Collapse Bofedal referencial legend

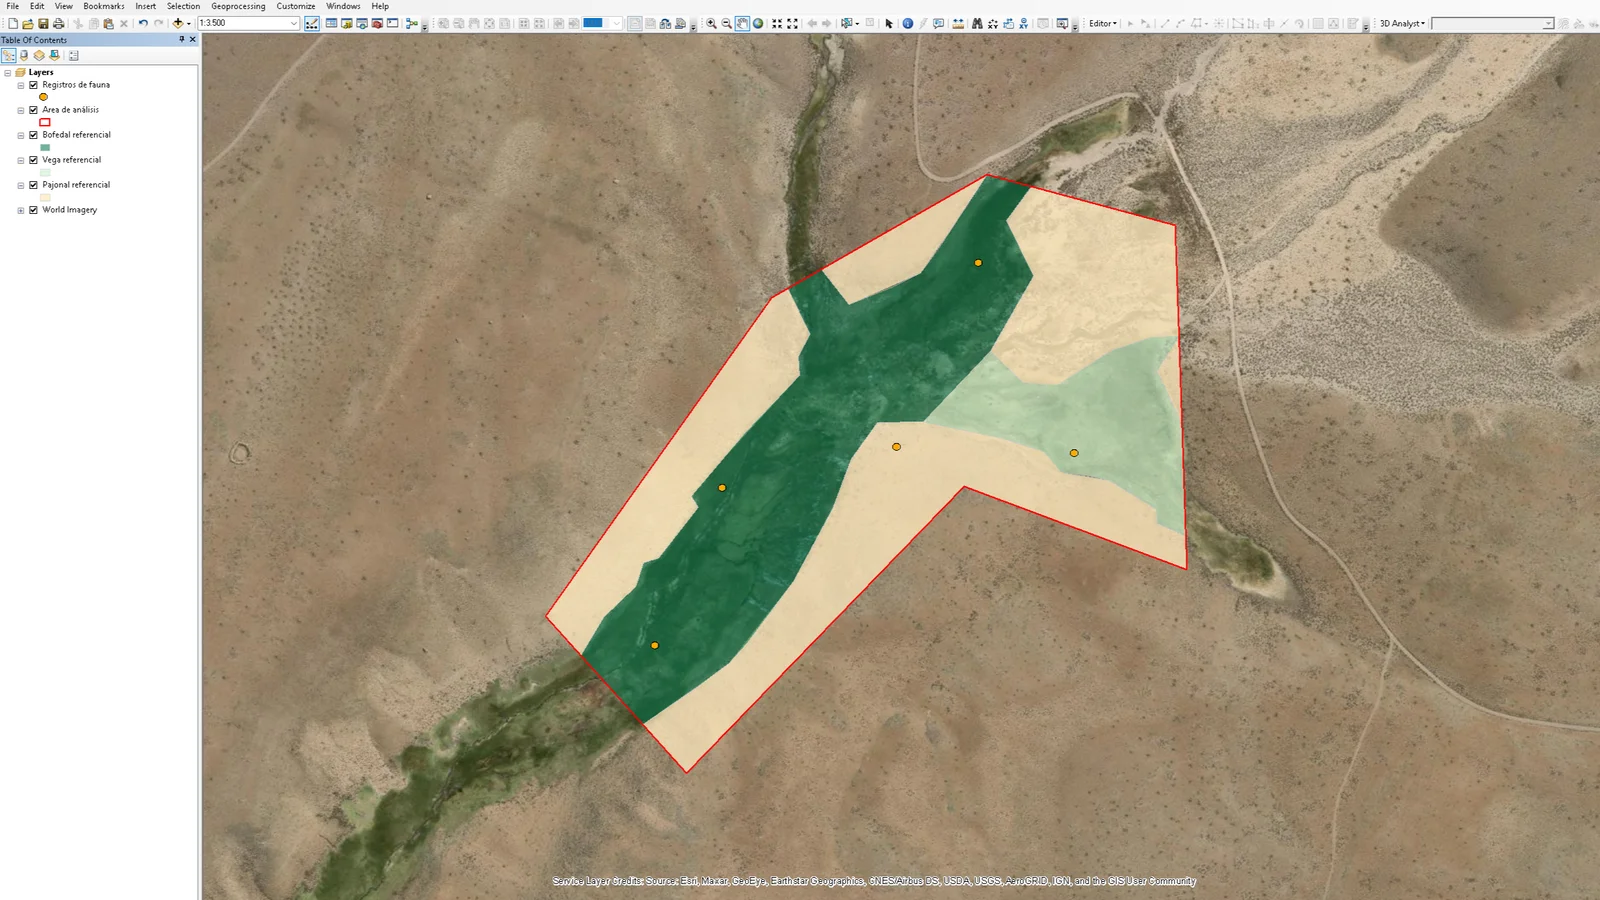pos(21,135)
